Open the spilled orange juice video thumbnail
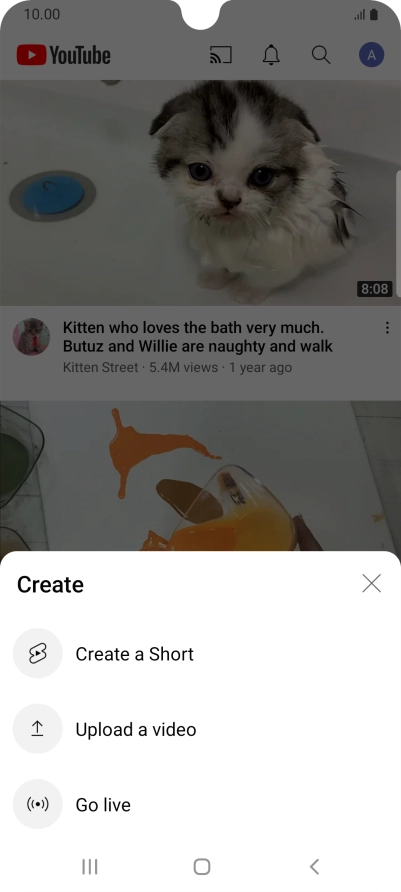Viewport: 401px width, 892px height. 200,476
